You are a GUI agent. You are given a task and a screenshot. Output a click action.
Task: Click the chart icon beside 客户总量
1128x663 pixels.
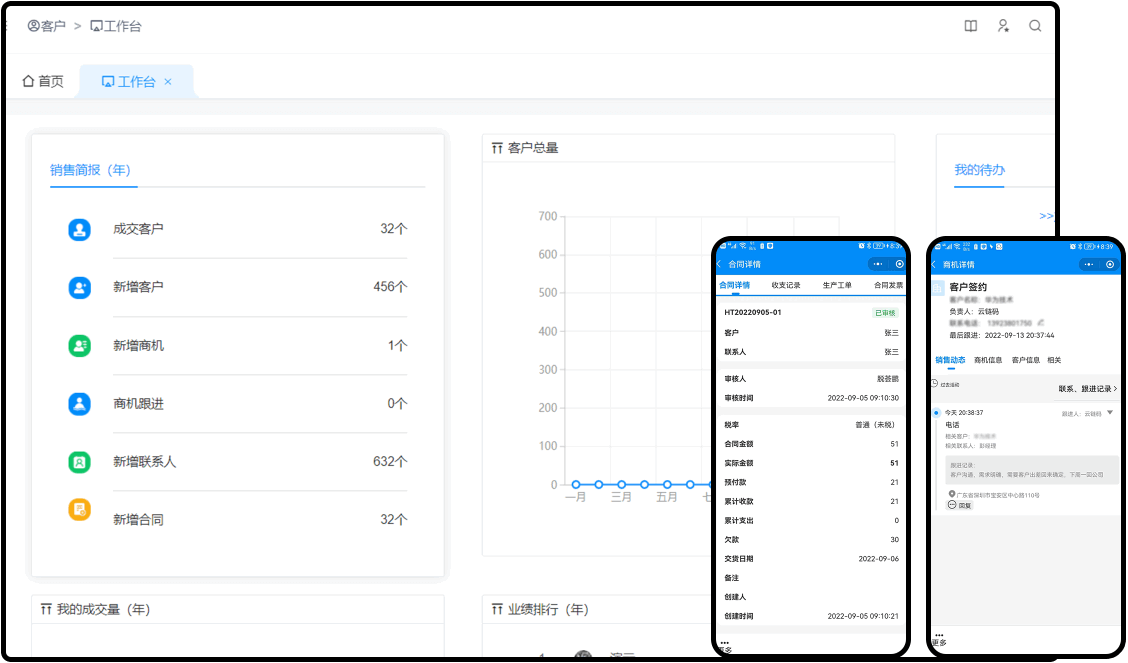click(x=497, y=148)
